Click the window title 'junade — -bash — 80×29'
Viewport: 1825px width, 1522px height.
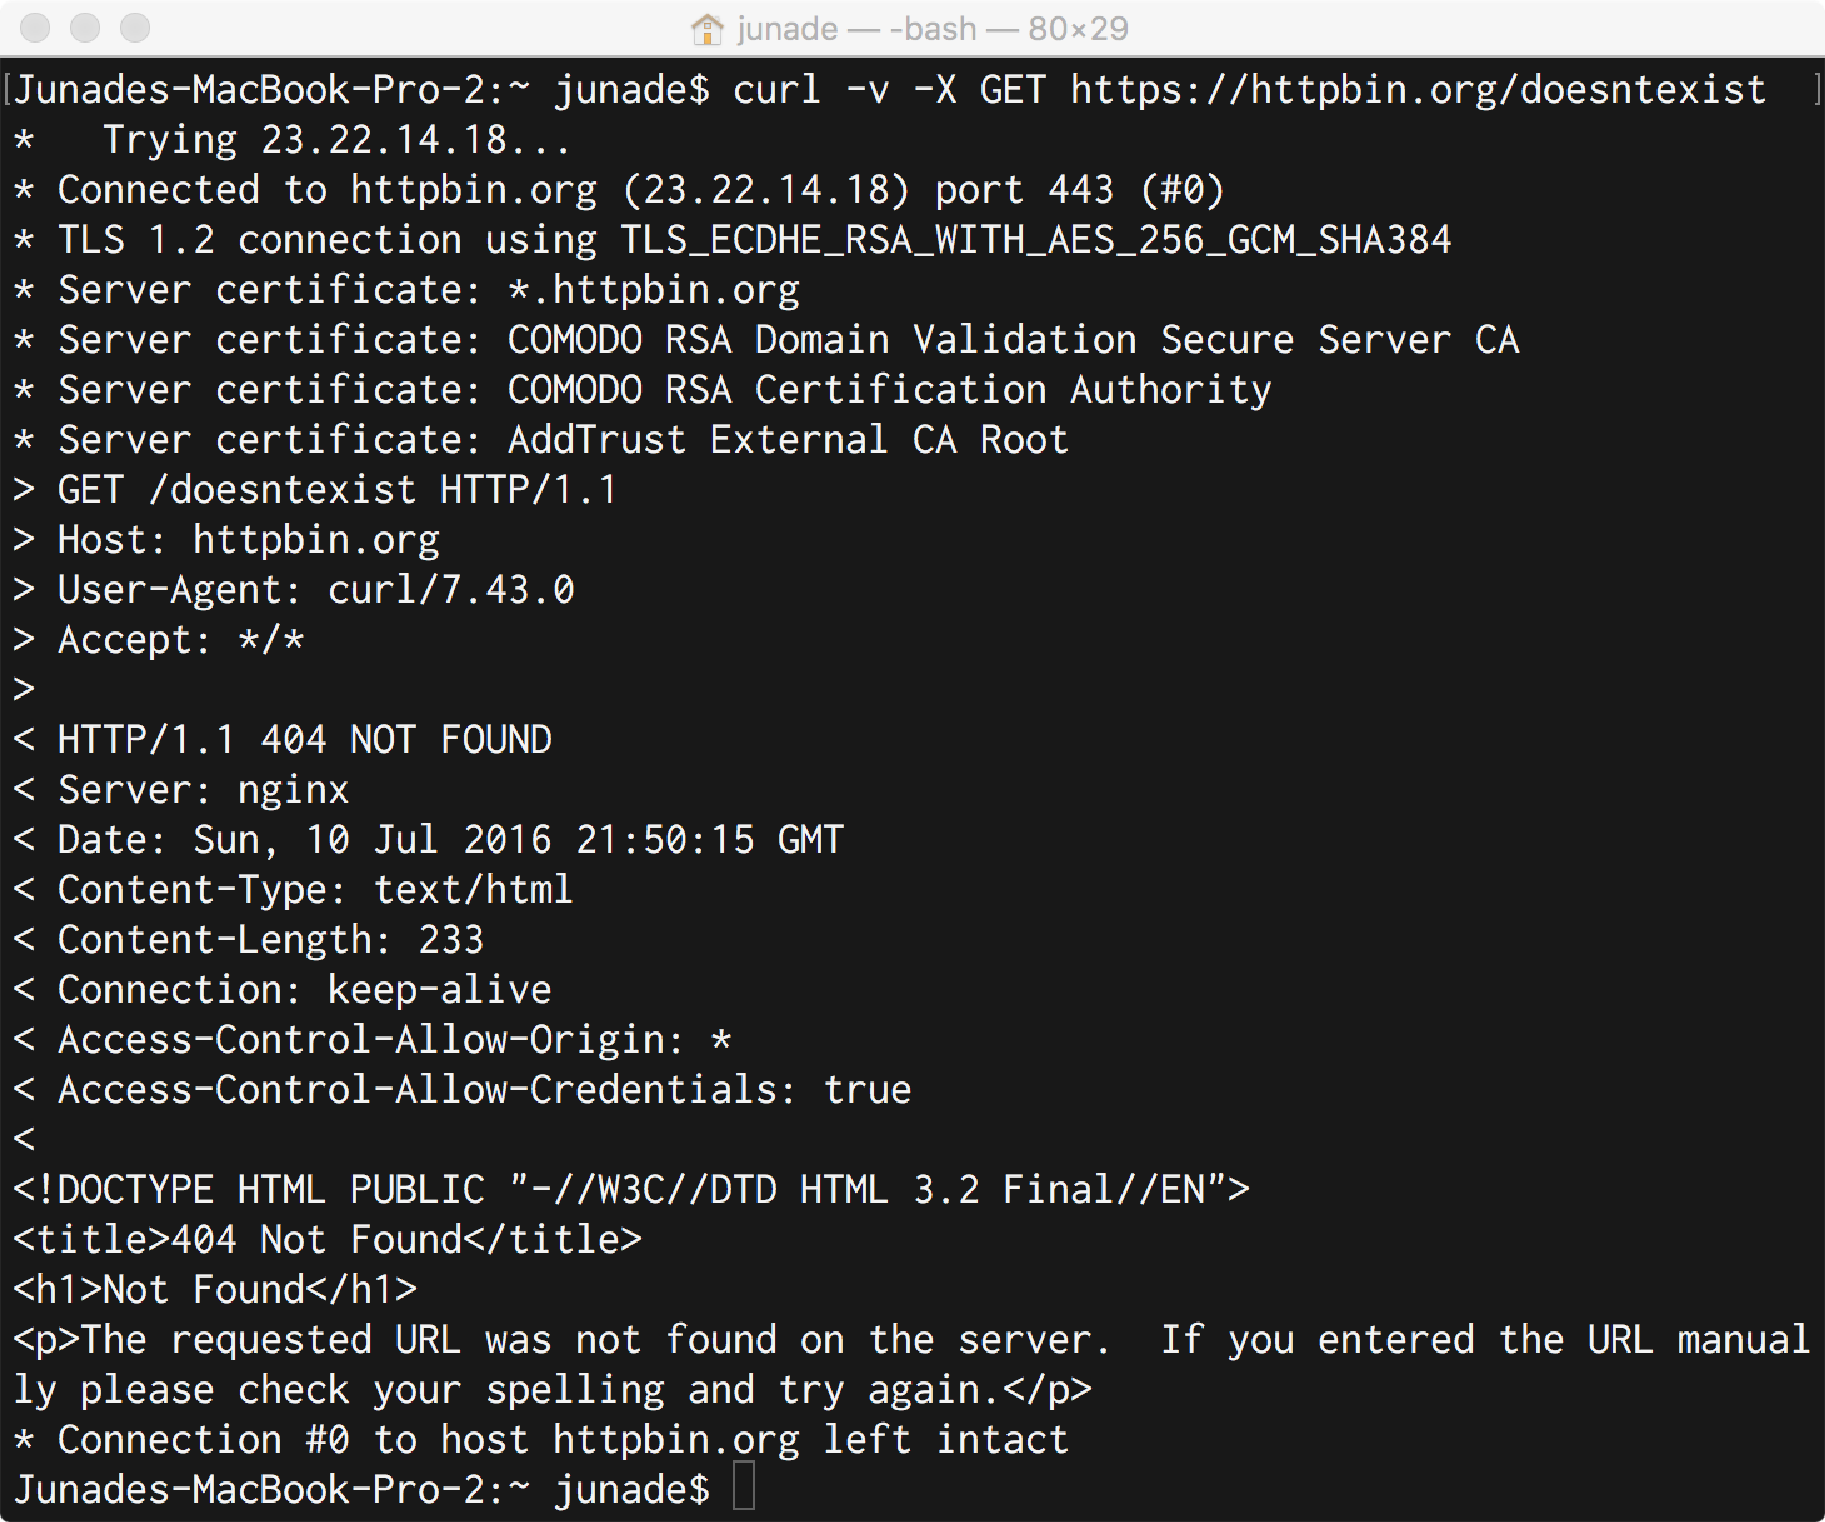click(x=932, y=29)
